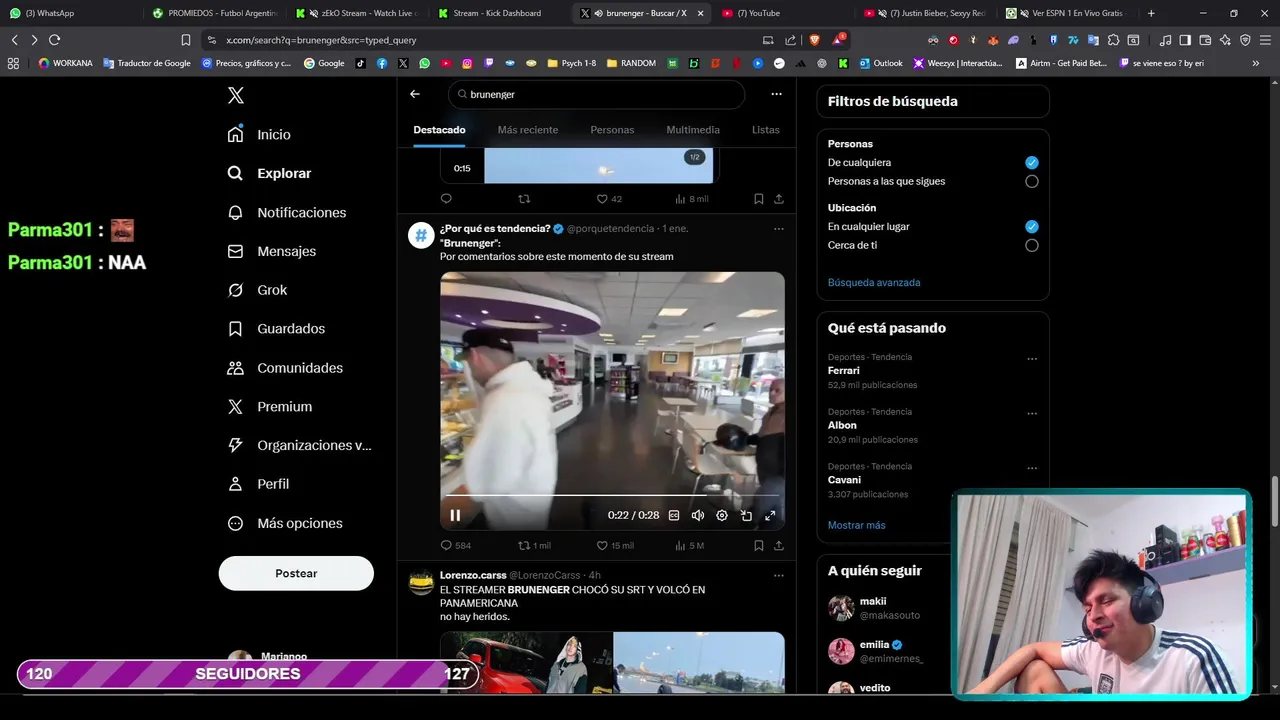Switch to the Más reciente tab

528,130
